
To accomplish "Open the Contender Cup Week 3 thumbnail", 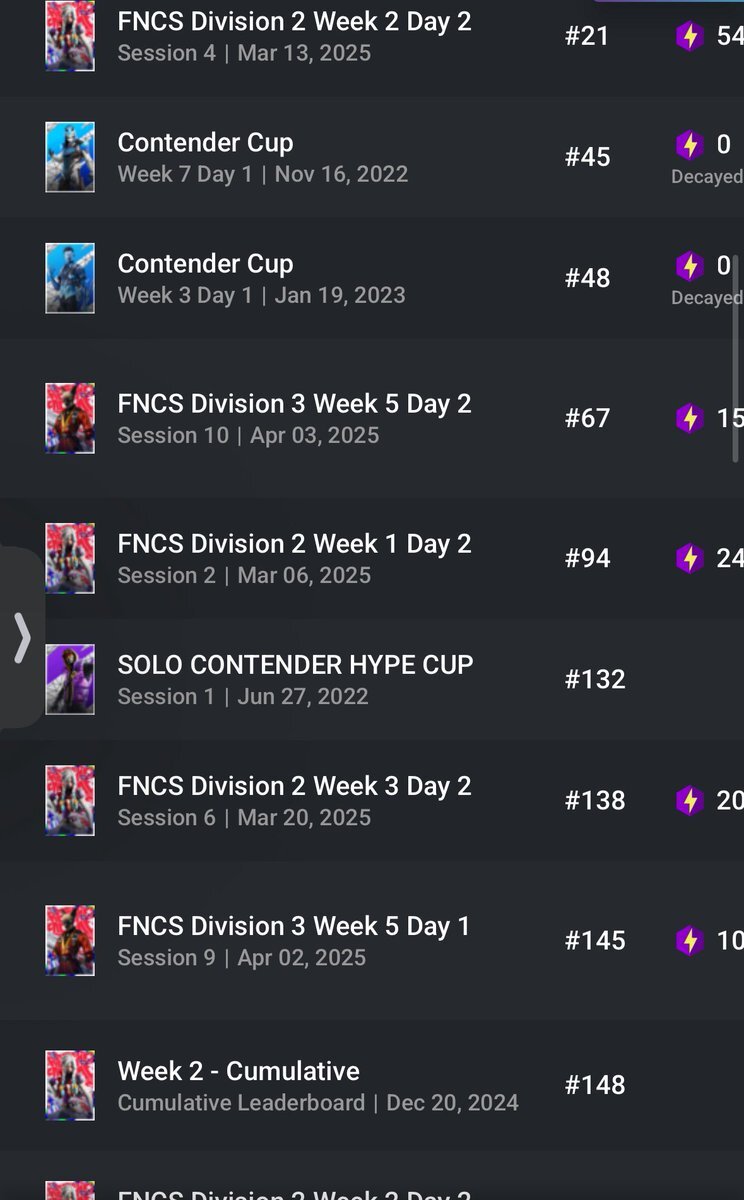I will [70, 278].
